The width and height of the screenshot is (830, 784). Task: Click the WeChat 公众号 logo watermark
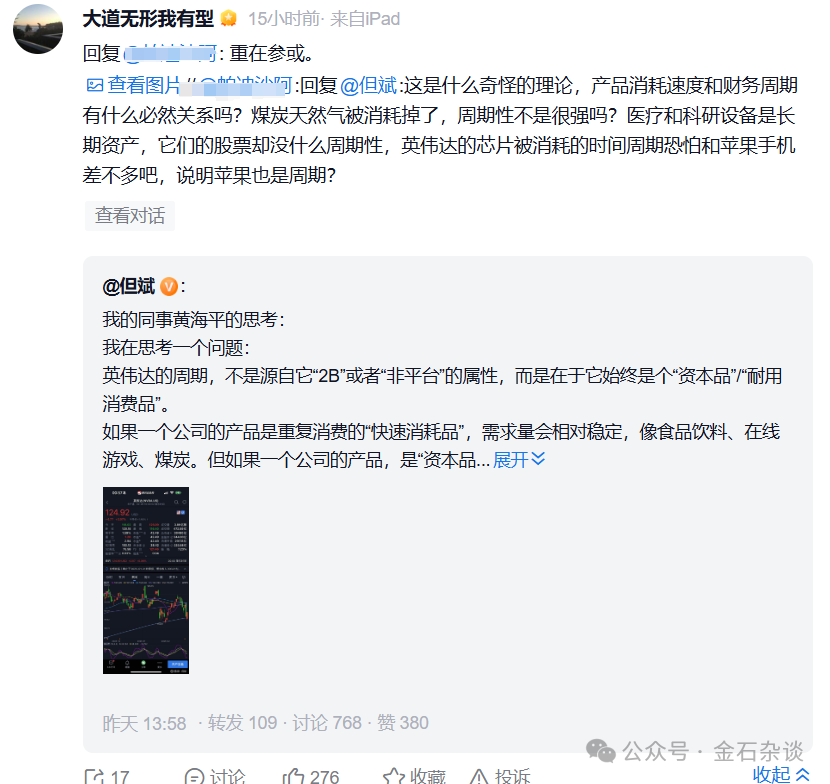(601, 751)
